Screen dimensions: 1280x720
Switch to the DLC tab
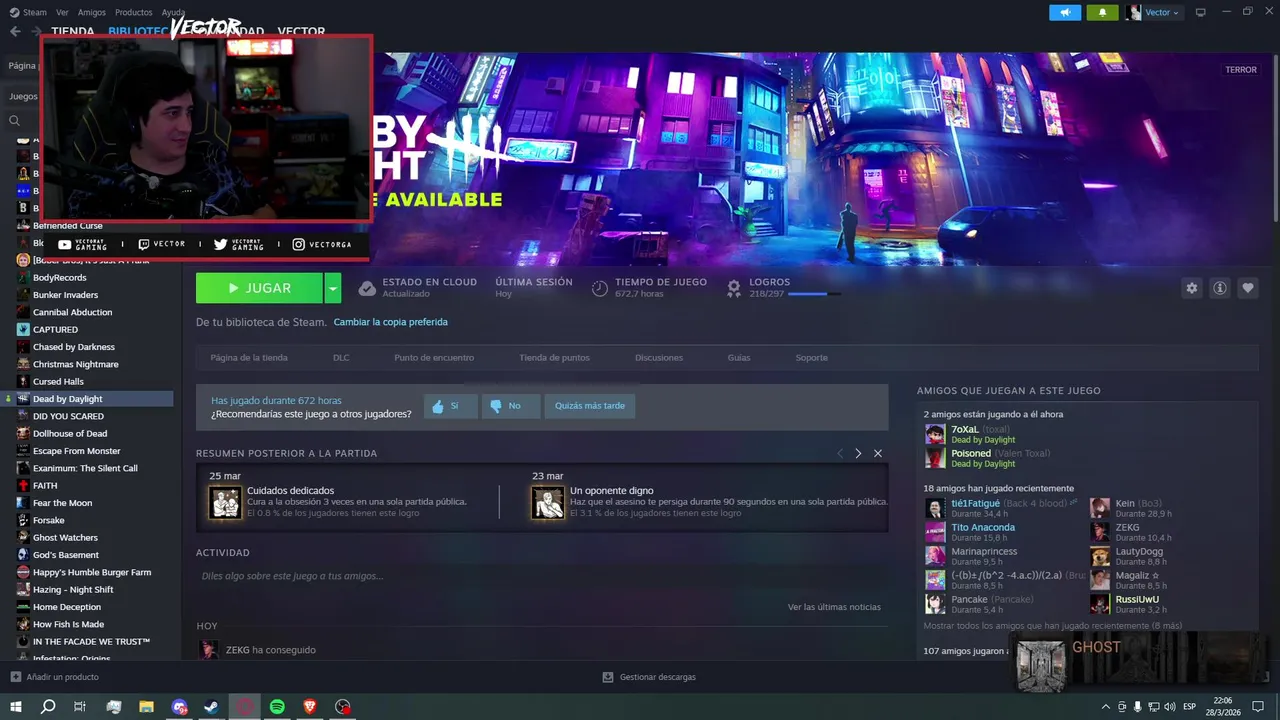[341, 357]
